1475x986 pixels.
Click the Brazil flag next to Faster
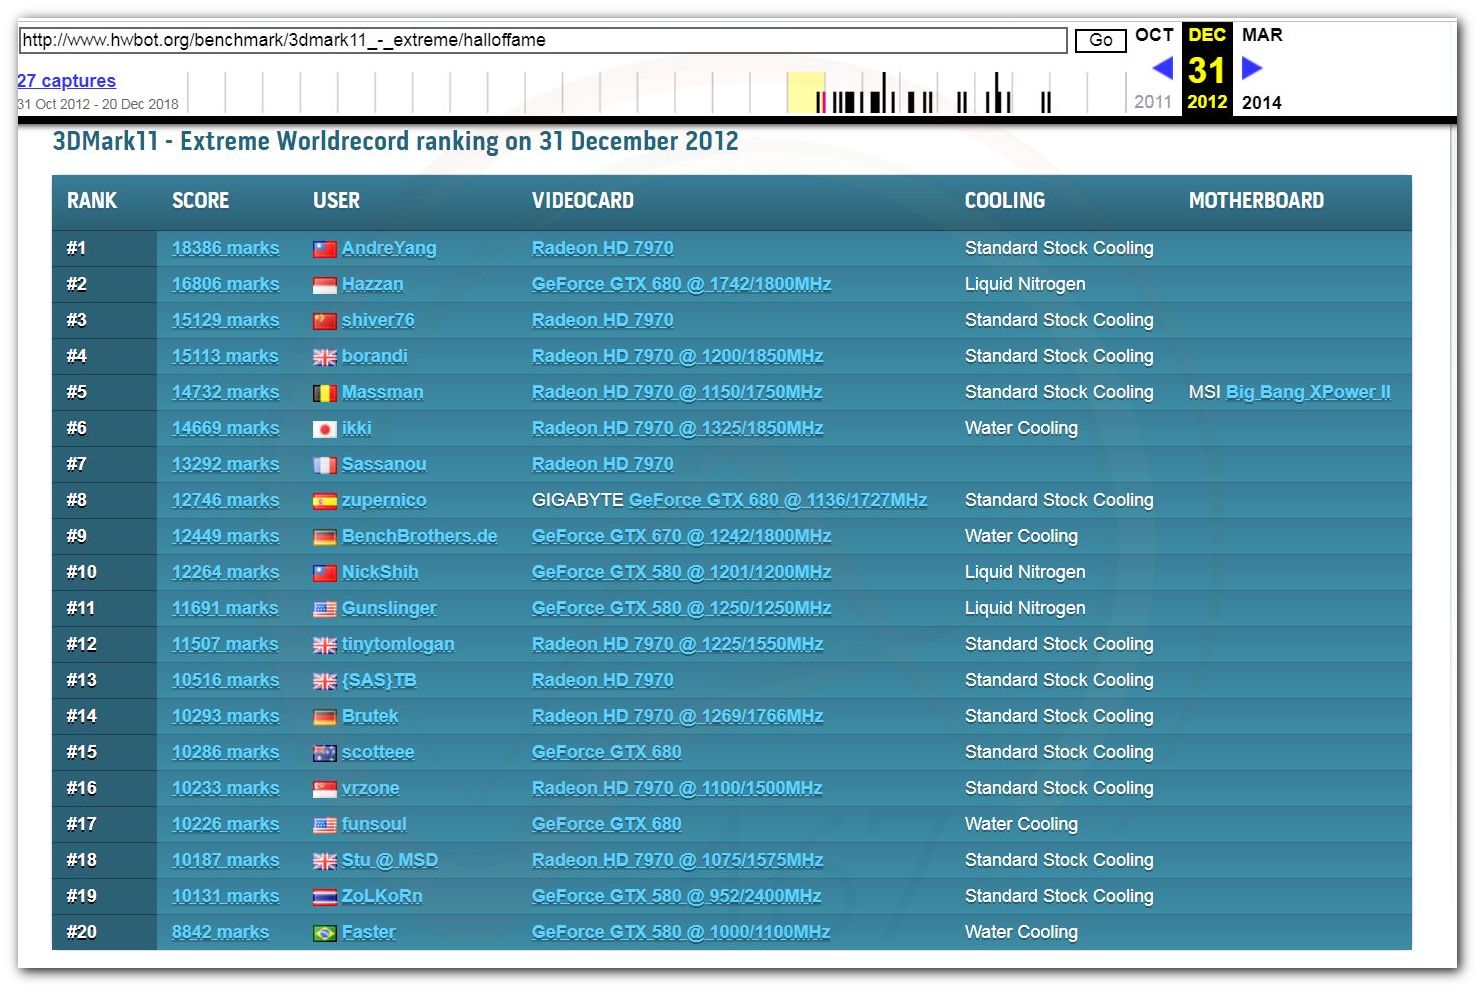(x=324, y=933)
